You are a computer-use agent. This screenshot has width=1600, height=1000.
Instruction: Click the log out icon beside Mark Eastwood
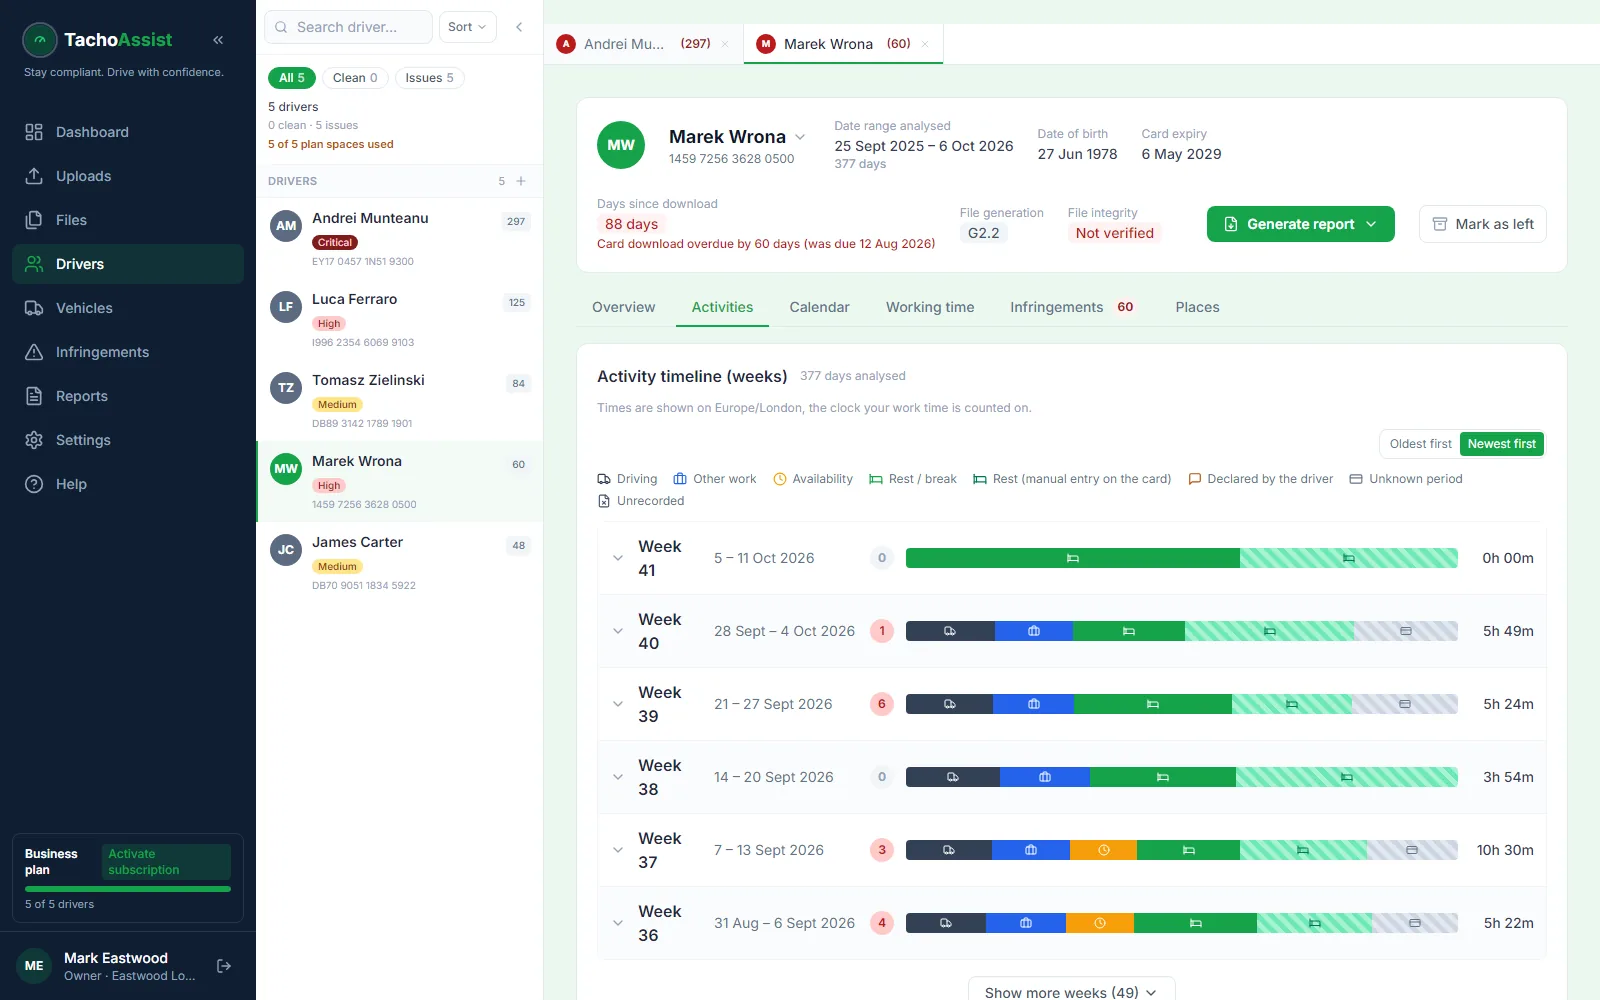tap(224, 966)
